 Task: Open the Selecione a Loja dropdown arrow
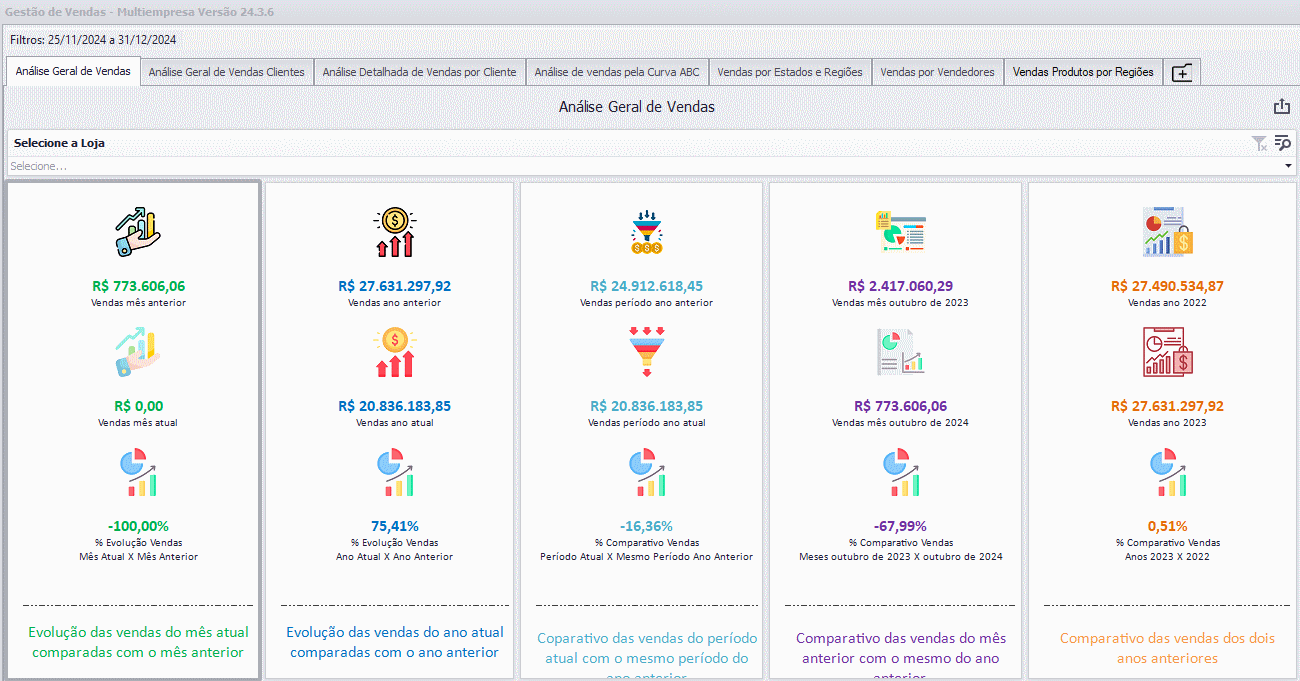click(1287, 166)
